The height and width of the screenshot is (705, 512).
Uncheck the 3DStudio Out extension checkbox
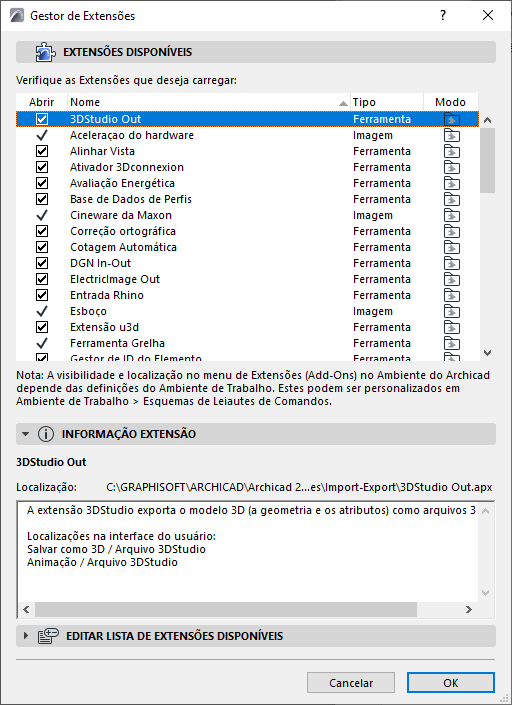(42, 119)
